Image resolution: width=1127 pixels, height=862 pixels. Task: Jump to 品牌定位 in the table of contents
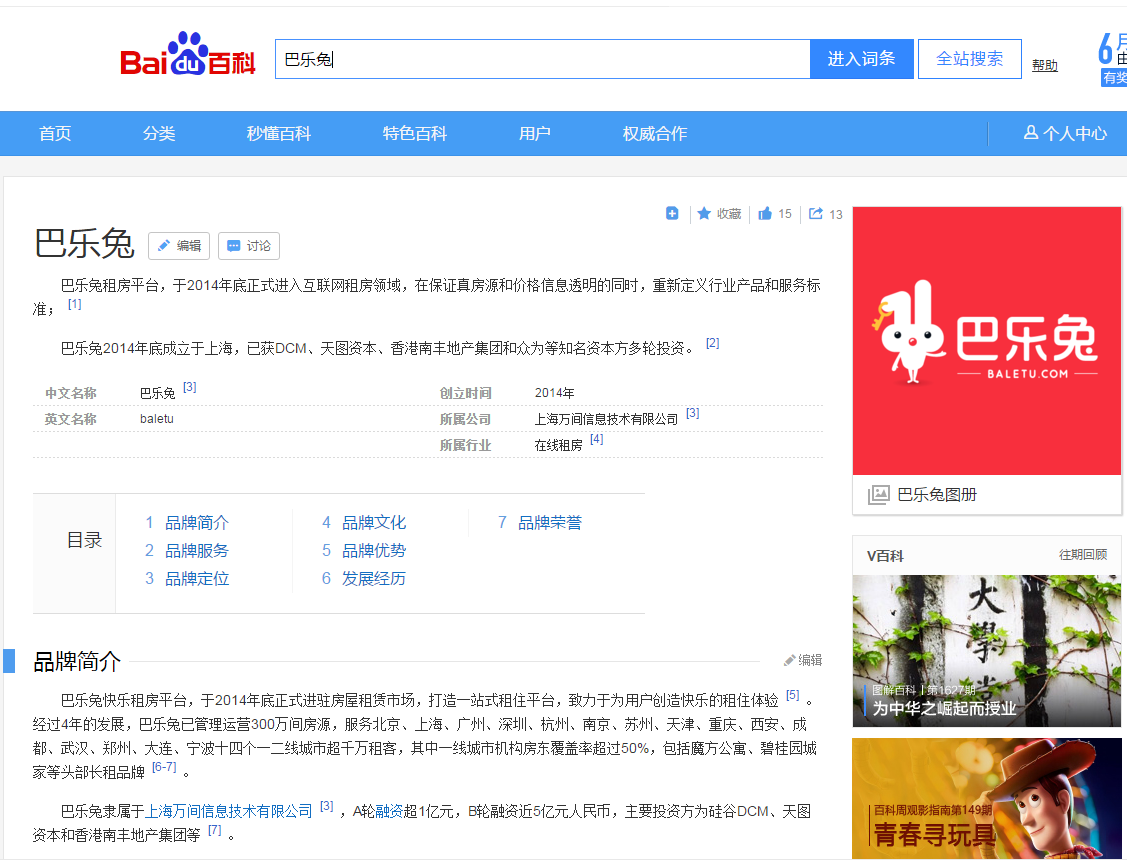click(197, 579)
